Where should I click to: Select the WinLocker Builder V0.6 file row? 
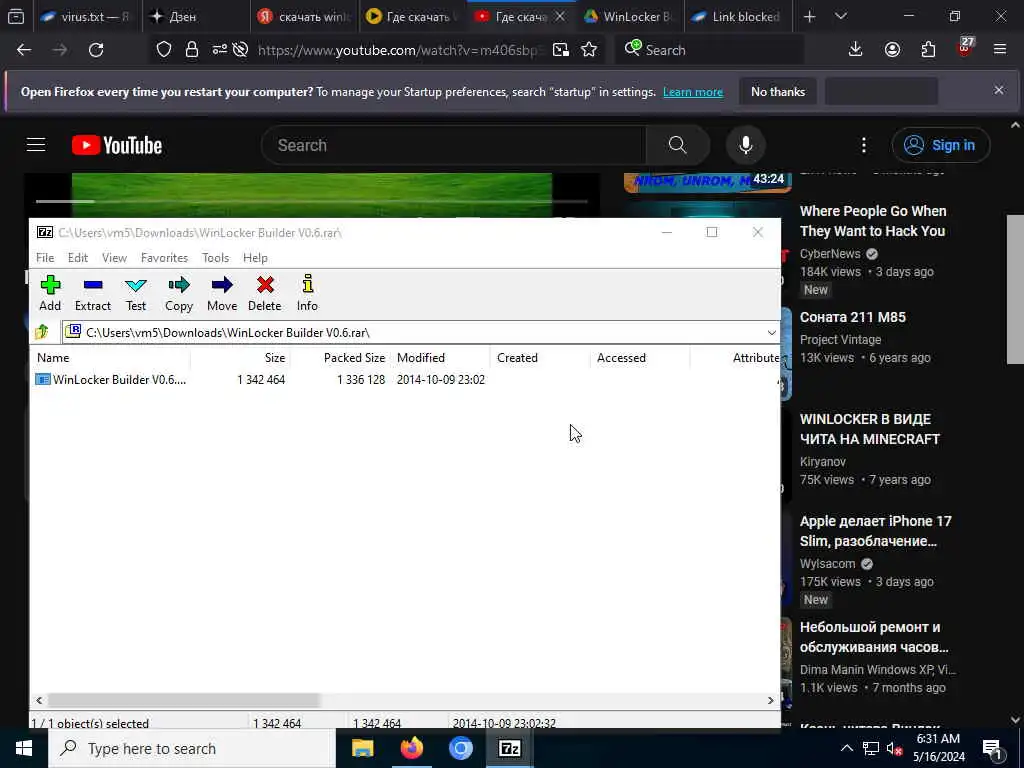(405, 379)
